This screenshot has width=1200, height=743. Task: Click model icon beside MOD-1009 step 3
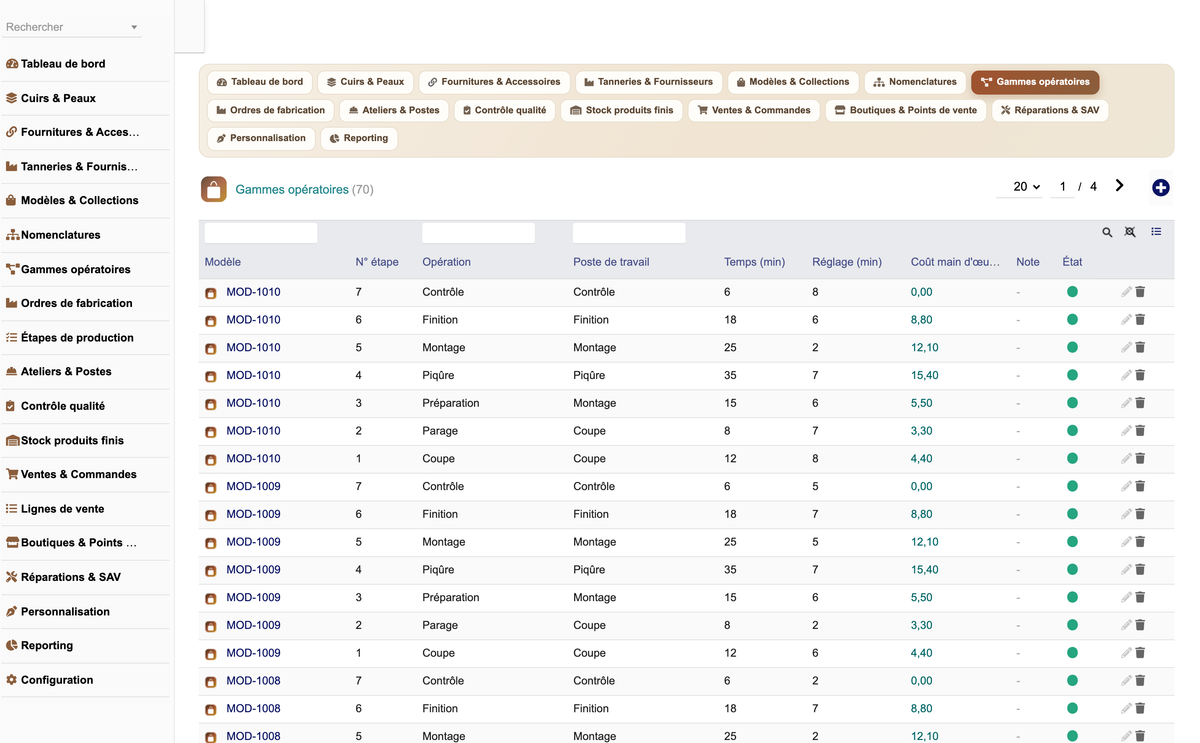[x=211, y=598]
